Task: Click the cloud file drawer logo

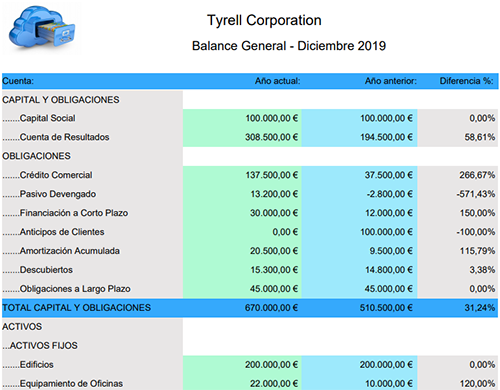Action: [x=42, y=28]
